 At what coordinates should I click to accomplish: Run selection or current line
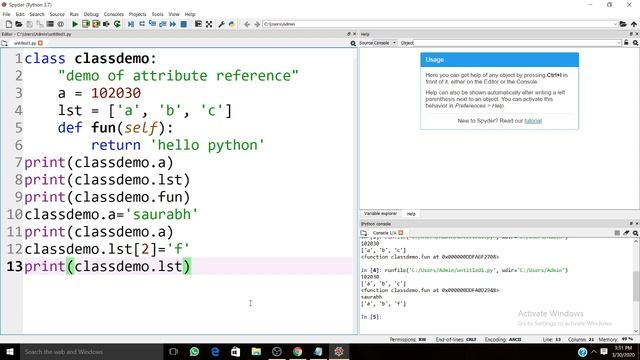pyautogui.click(x=107, y=24)
